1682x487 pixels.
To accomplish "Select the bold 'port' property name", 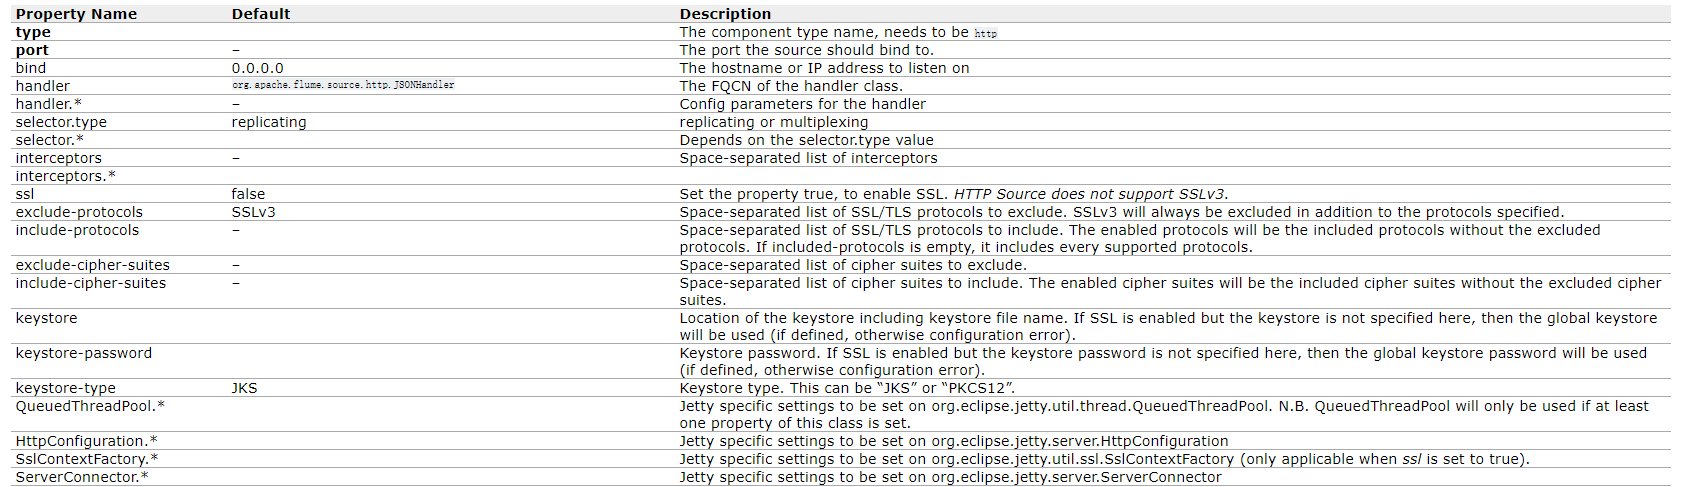I will pos(32,50).
